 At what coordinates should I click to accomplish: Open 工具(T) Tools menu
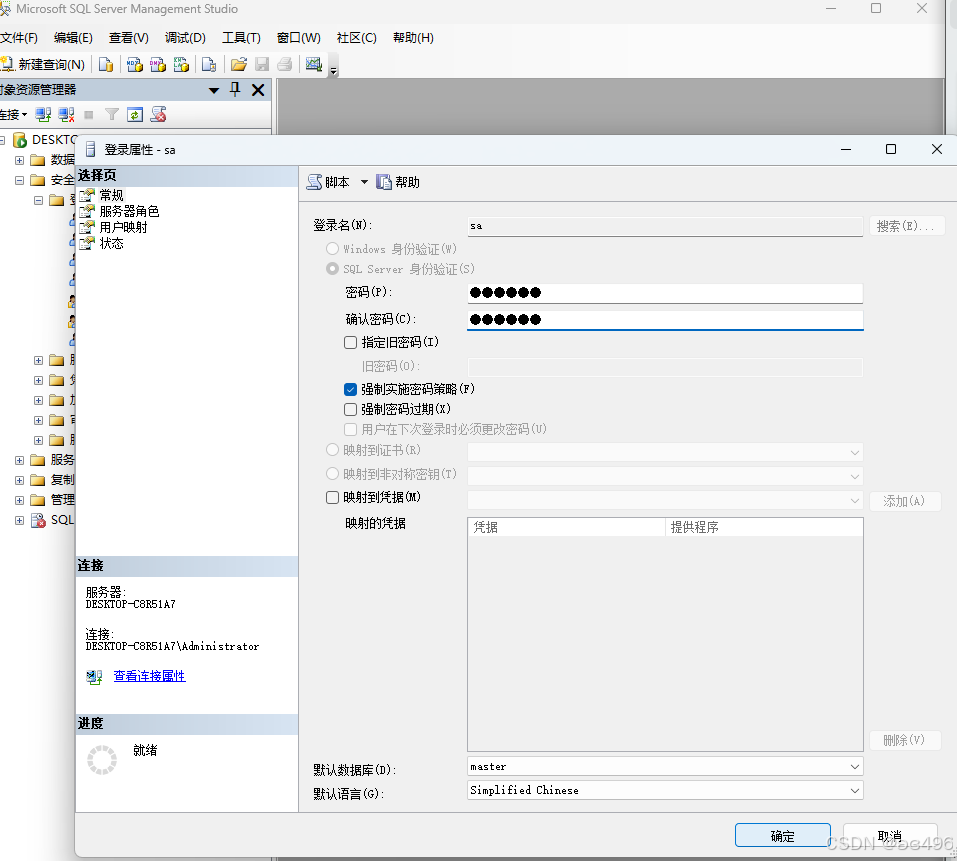[x=241, y=38]
